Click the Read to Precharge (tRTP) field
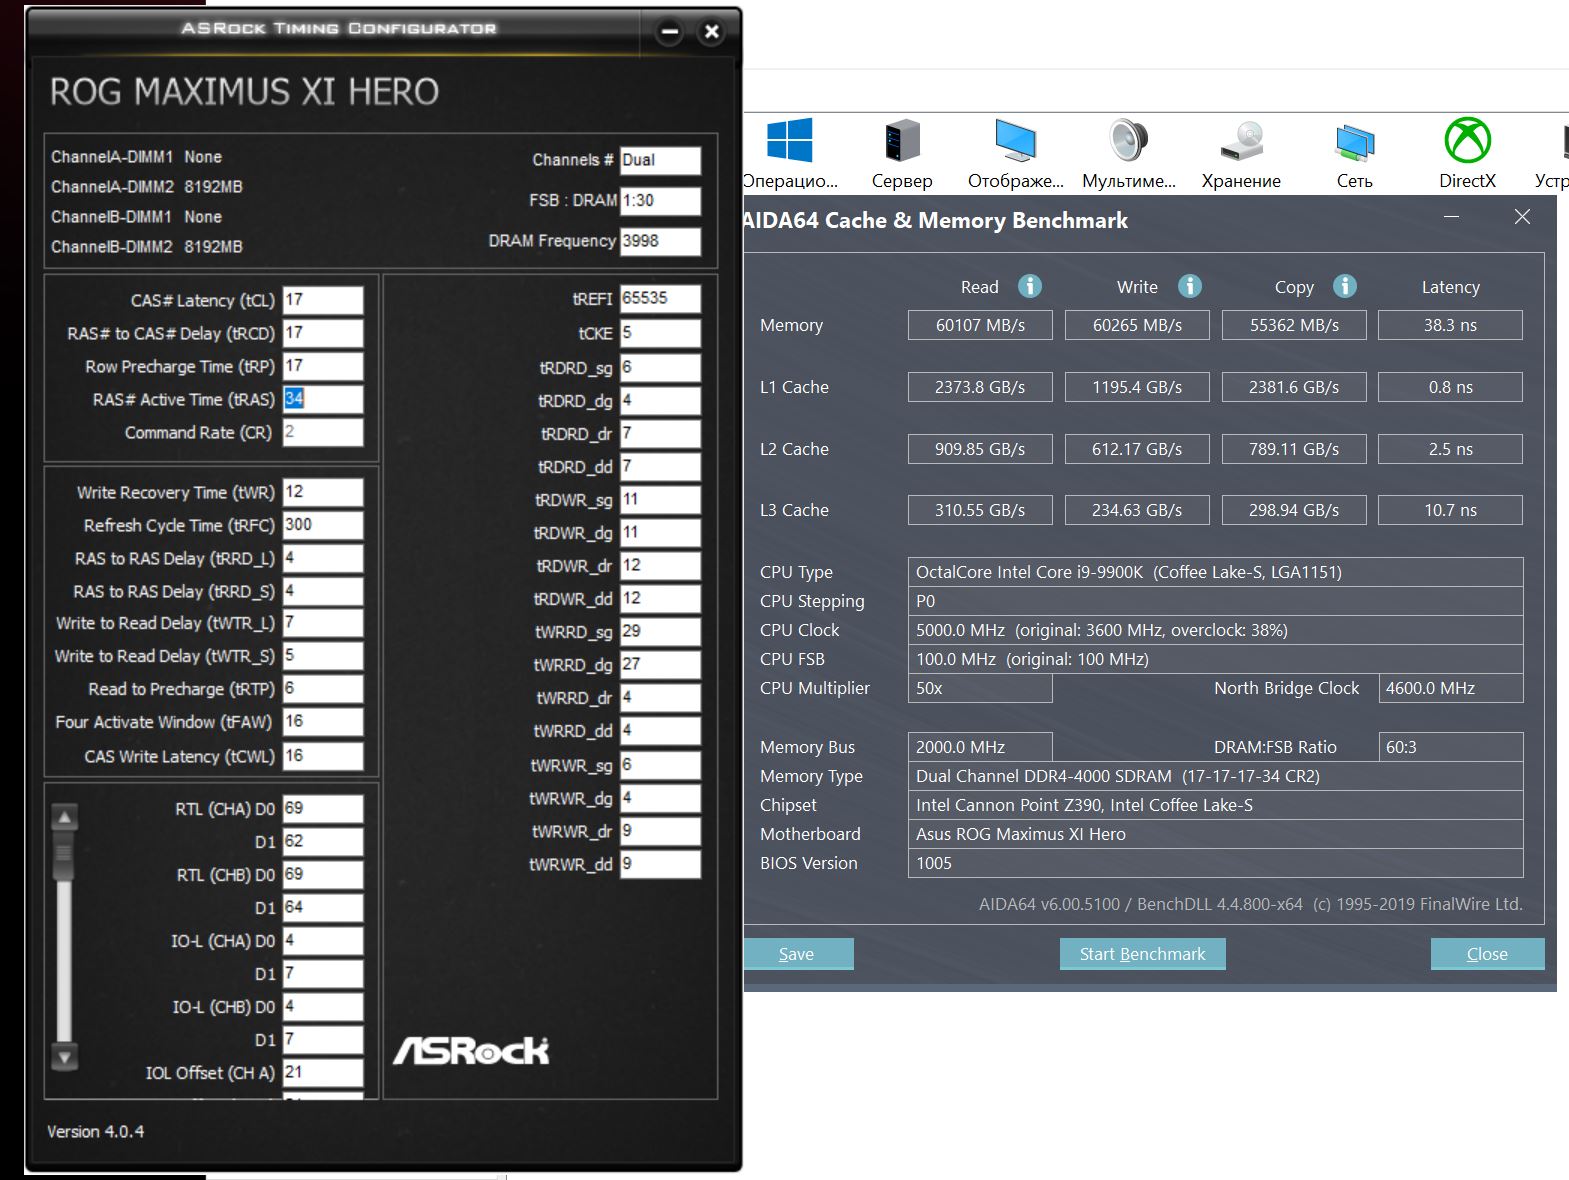Screen dimensions: 1569x1180 point(323,689)
